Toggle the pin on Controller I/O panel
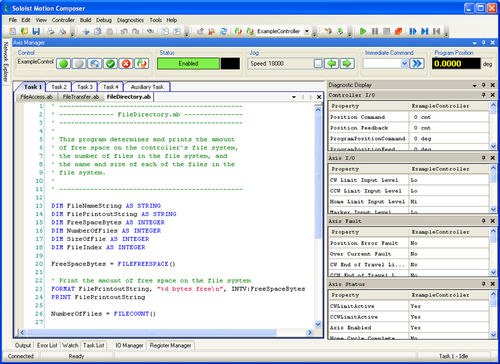 484,95
